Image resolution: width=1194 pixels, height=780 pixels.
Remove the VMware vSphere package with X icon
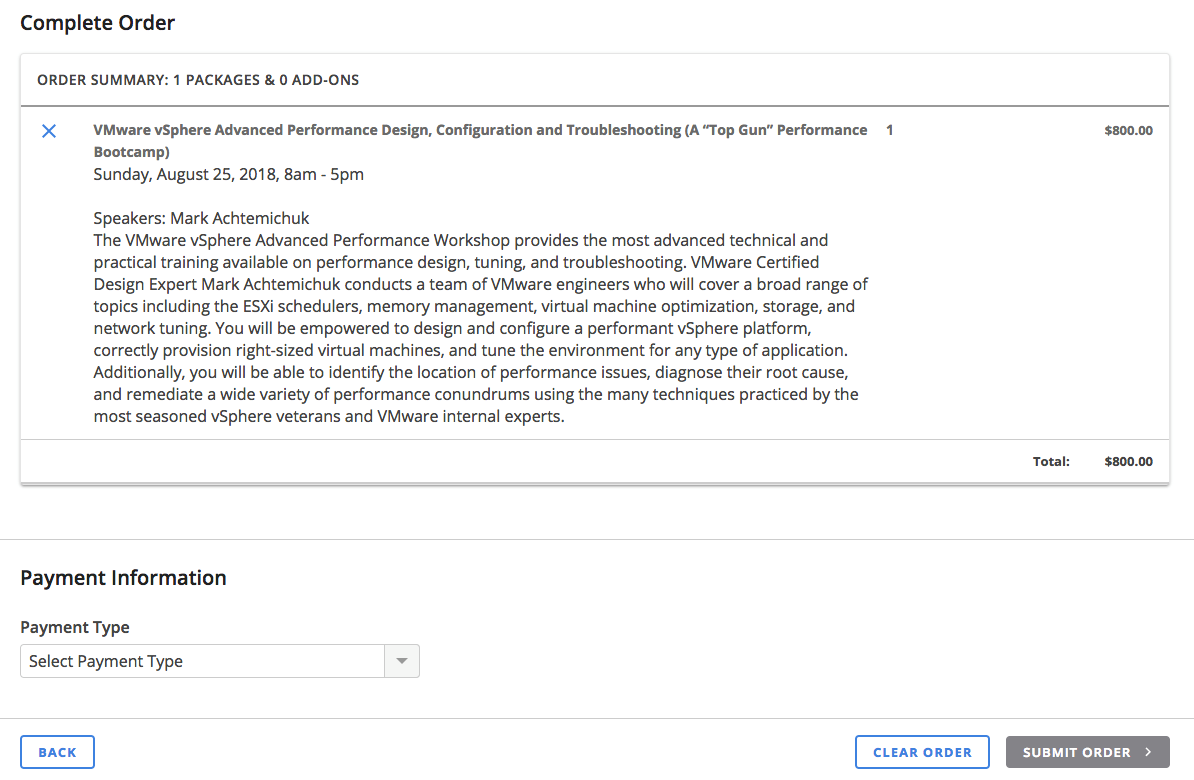coord(48,131)
